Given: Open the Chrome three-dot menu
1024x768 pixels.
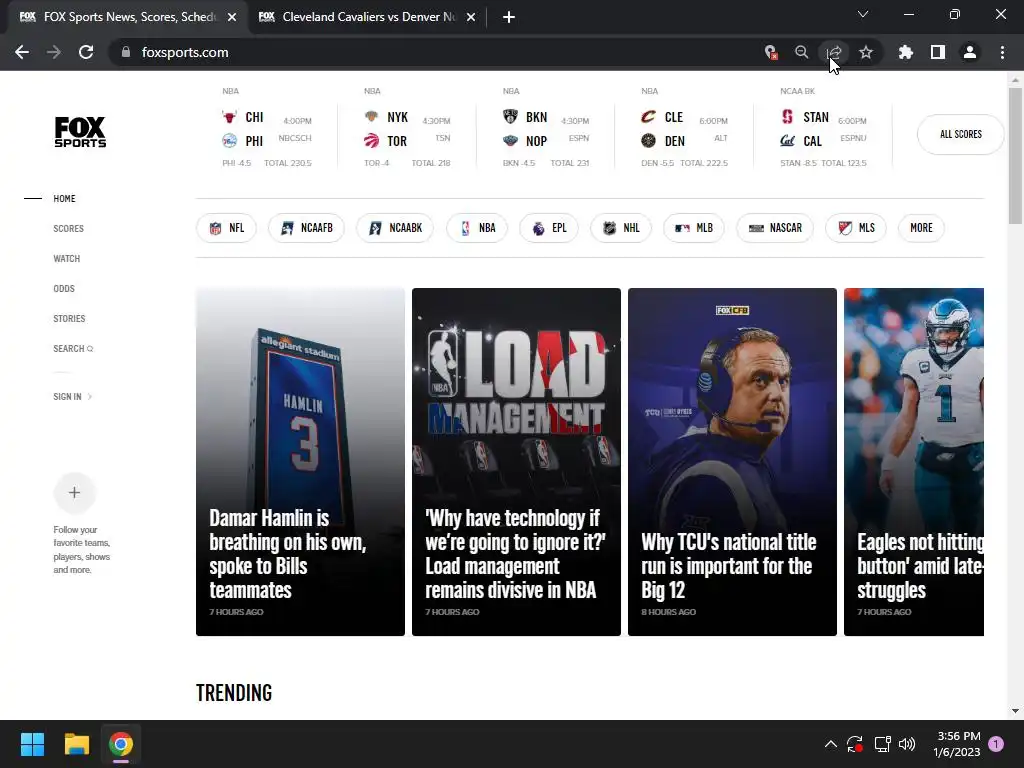Looking at the screenshot, I should tap(1002, 52).
